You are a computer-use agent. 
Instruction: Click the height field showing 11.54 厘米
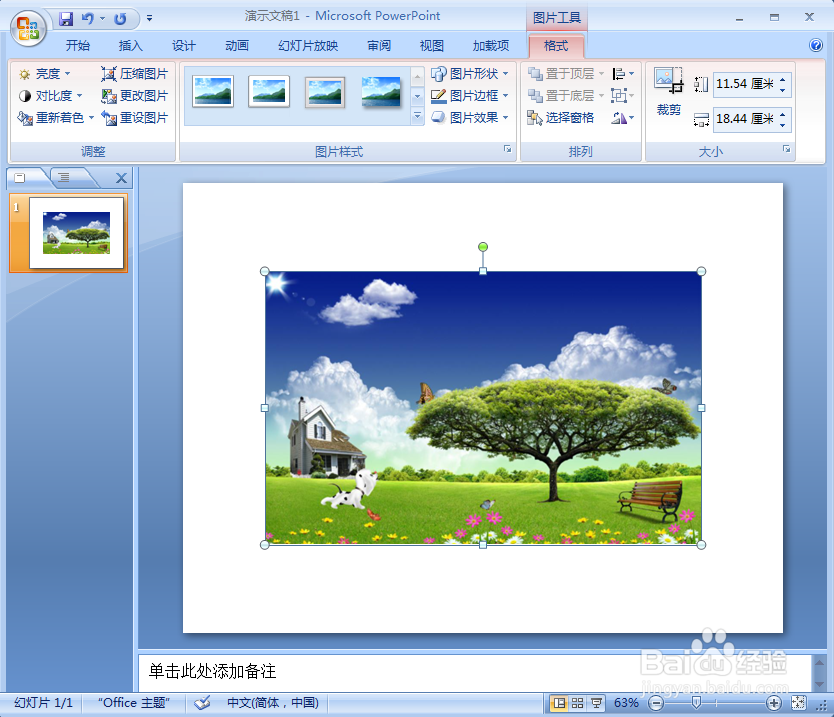click(745, 84)
